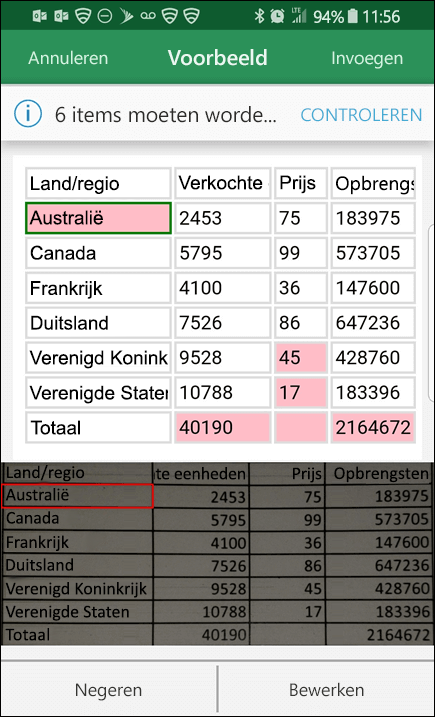Select the flagged 40190 total cell
This screenshot has width=435, height=717.
click(x=223, y=428)
